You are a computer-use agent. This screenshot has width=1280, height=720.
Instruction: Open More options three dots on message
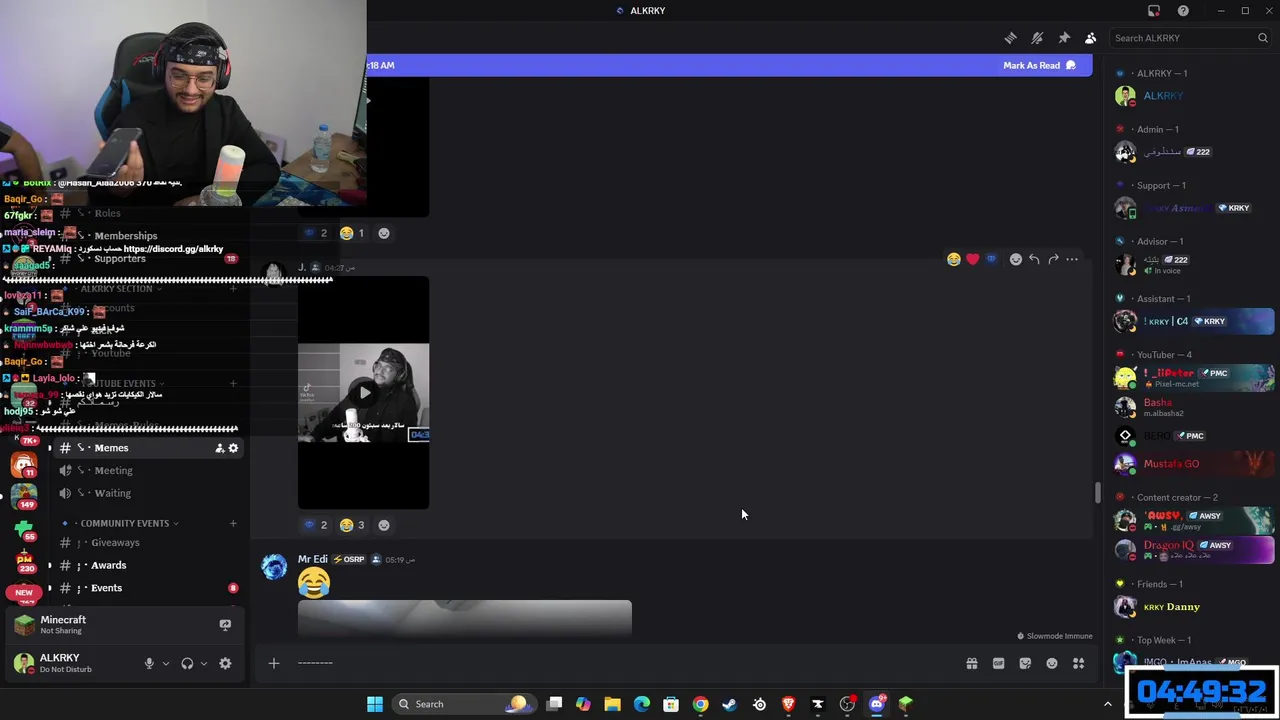1072,259
